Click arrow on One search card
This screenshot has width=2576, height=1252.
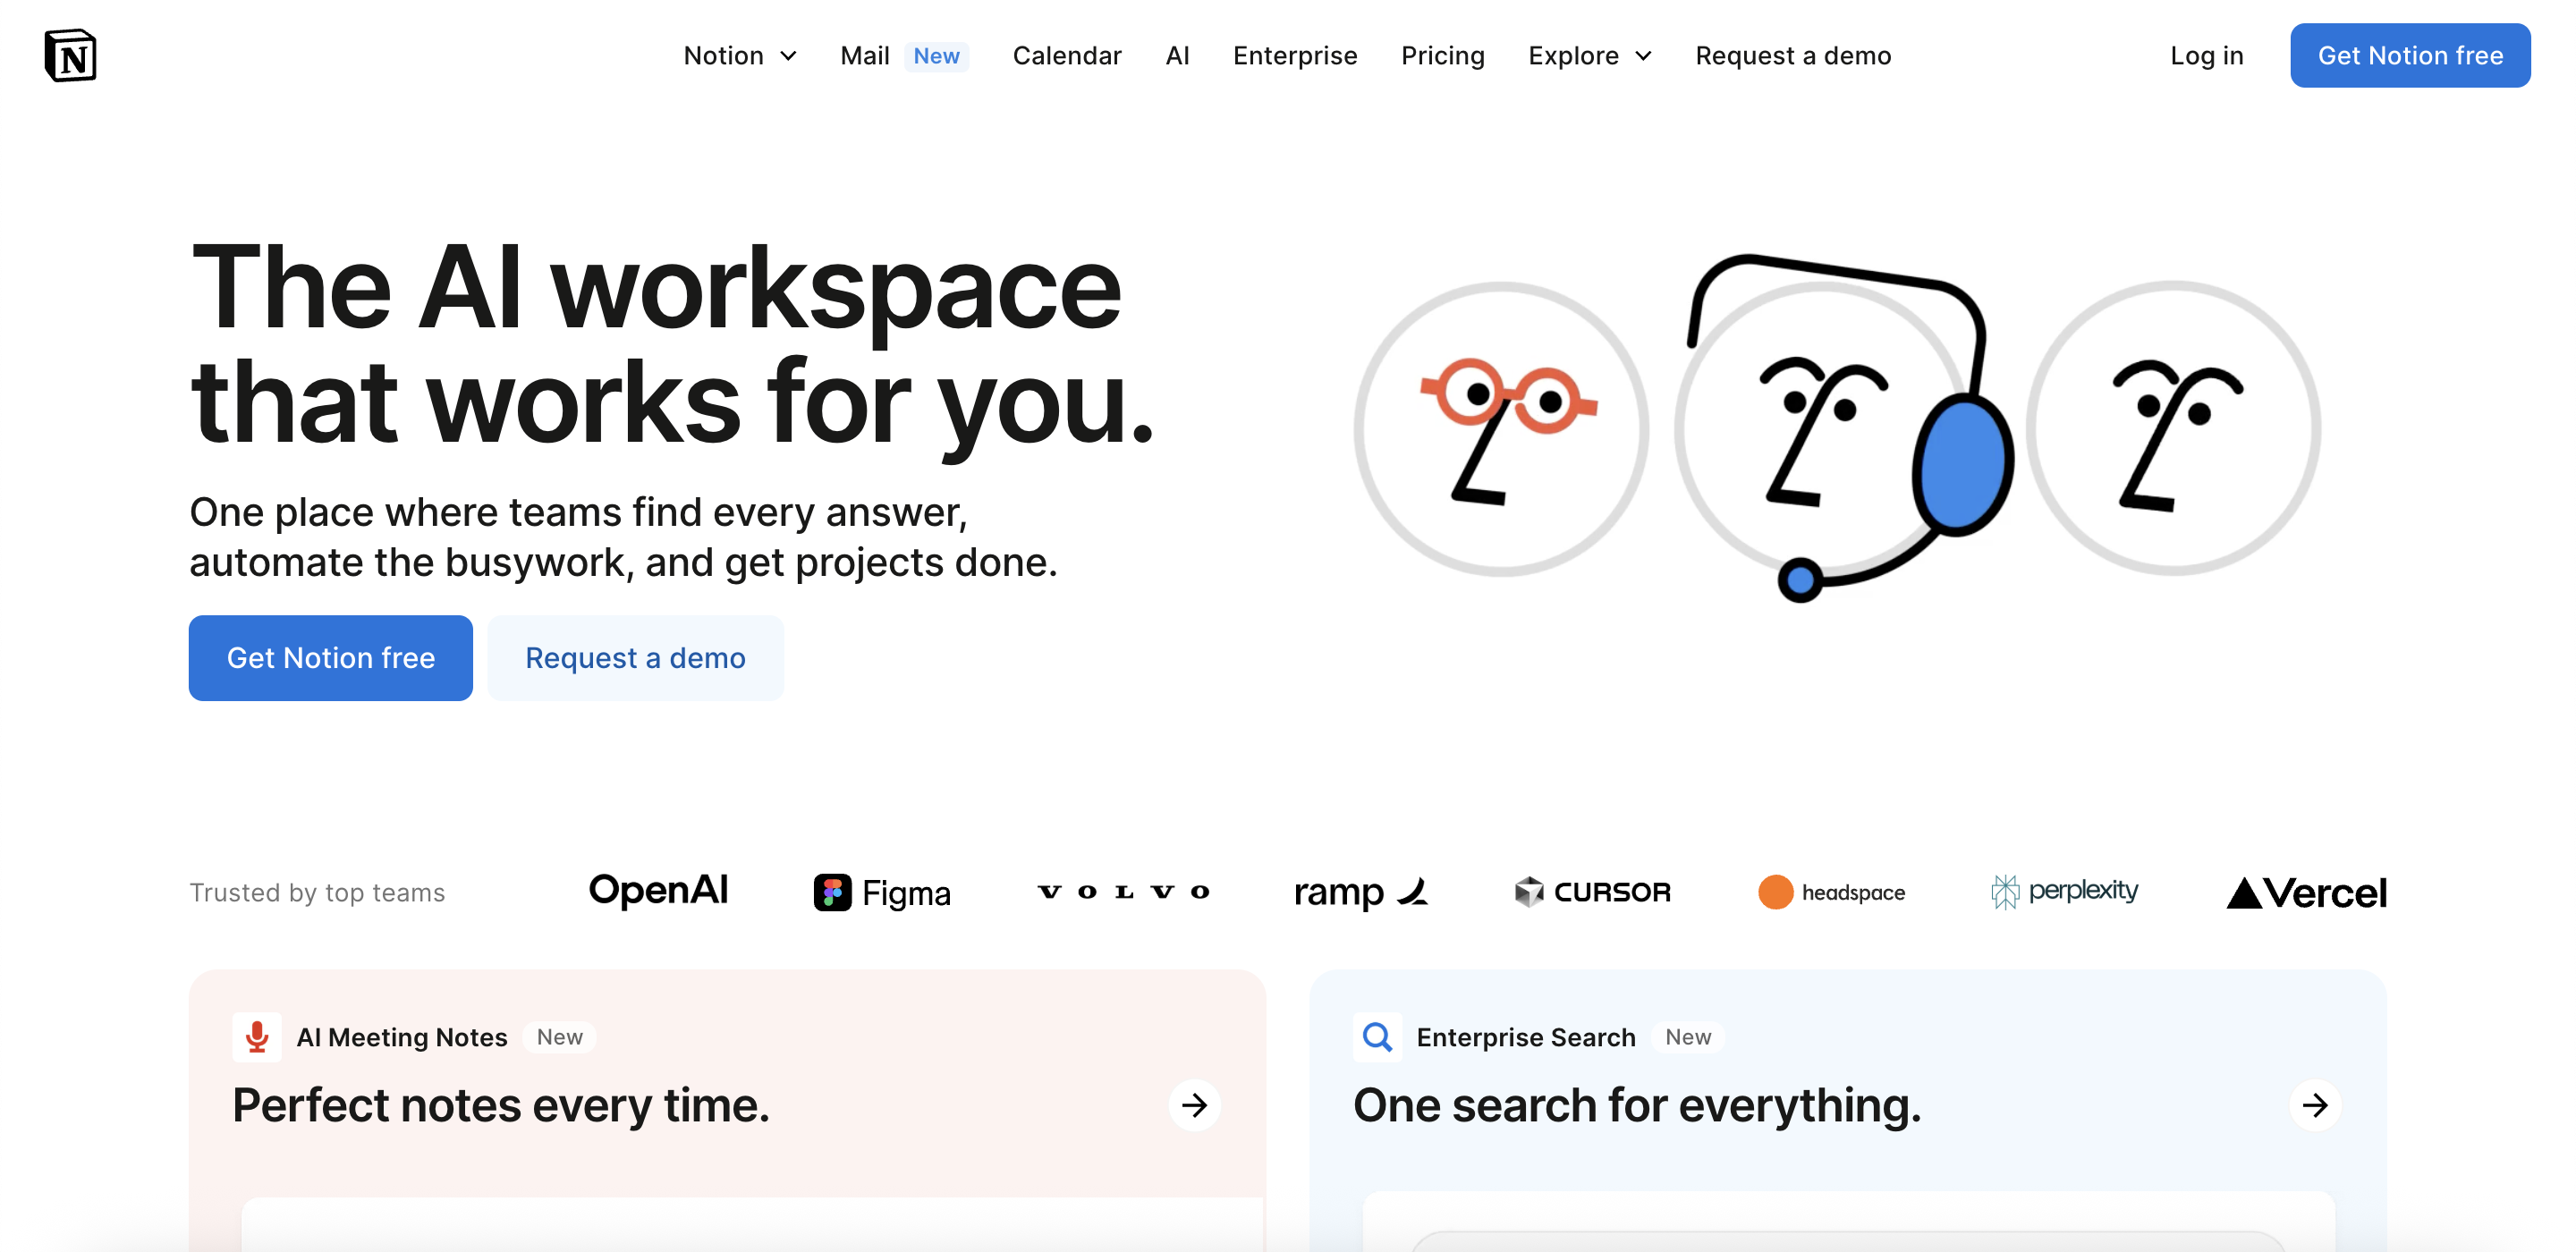(2314, 1105)
